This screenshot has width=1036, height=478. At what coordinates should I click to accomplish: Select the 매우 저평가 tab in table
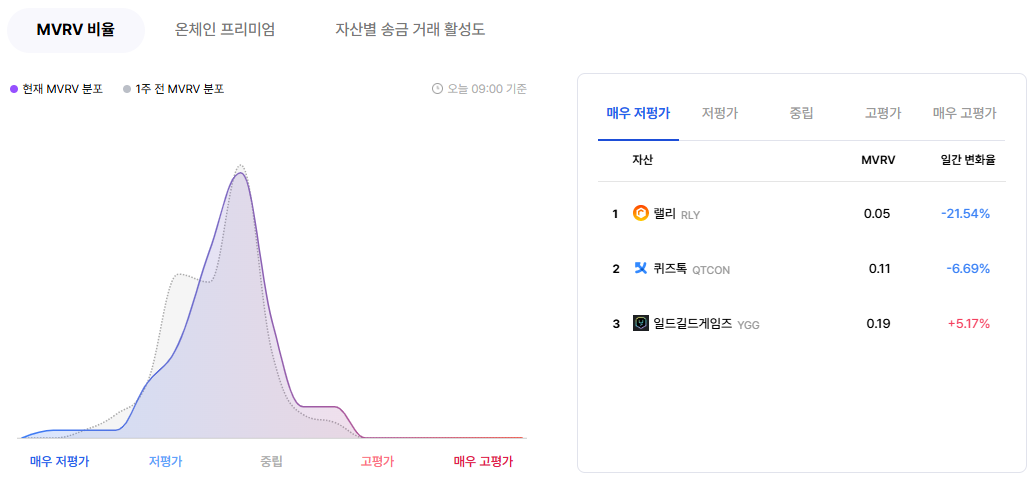pos(638,113)
